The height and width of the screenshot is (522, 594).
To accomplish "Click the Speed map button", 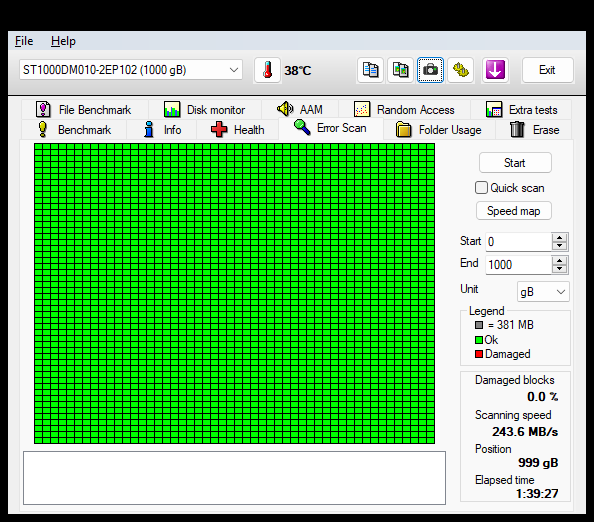I will (514, 211).
